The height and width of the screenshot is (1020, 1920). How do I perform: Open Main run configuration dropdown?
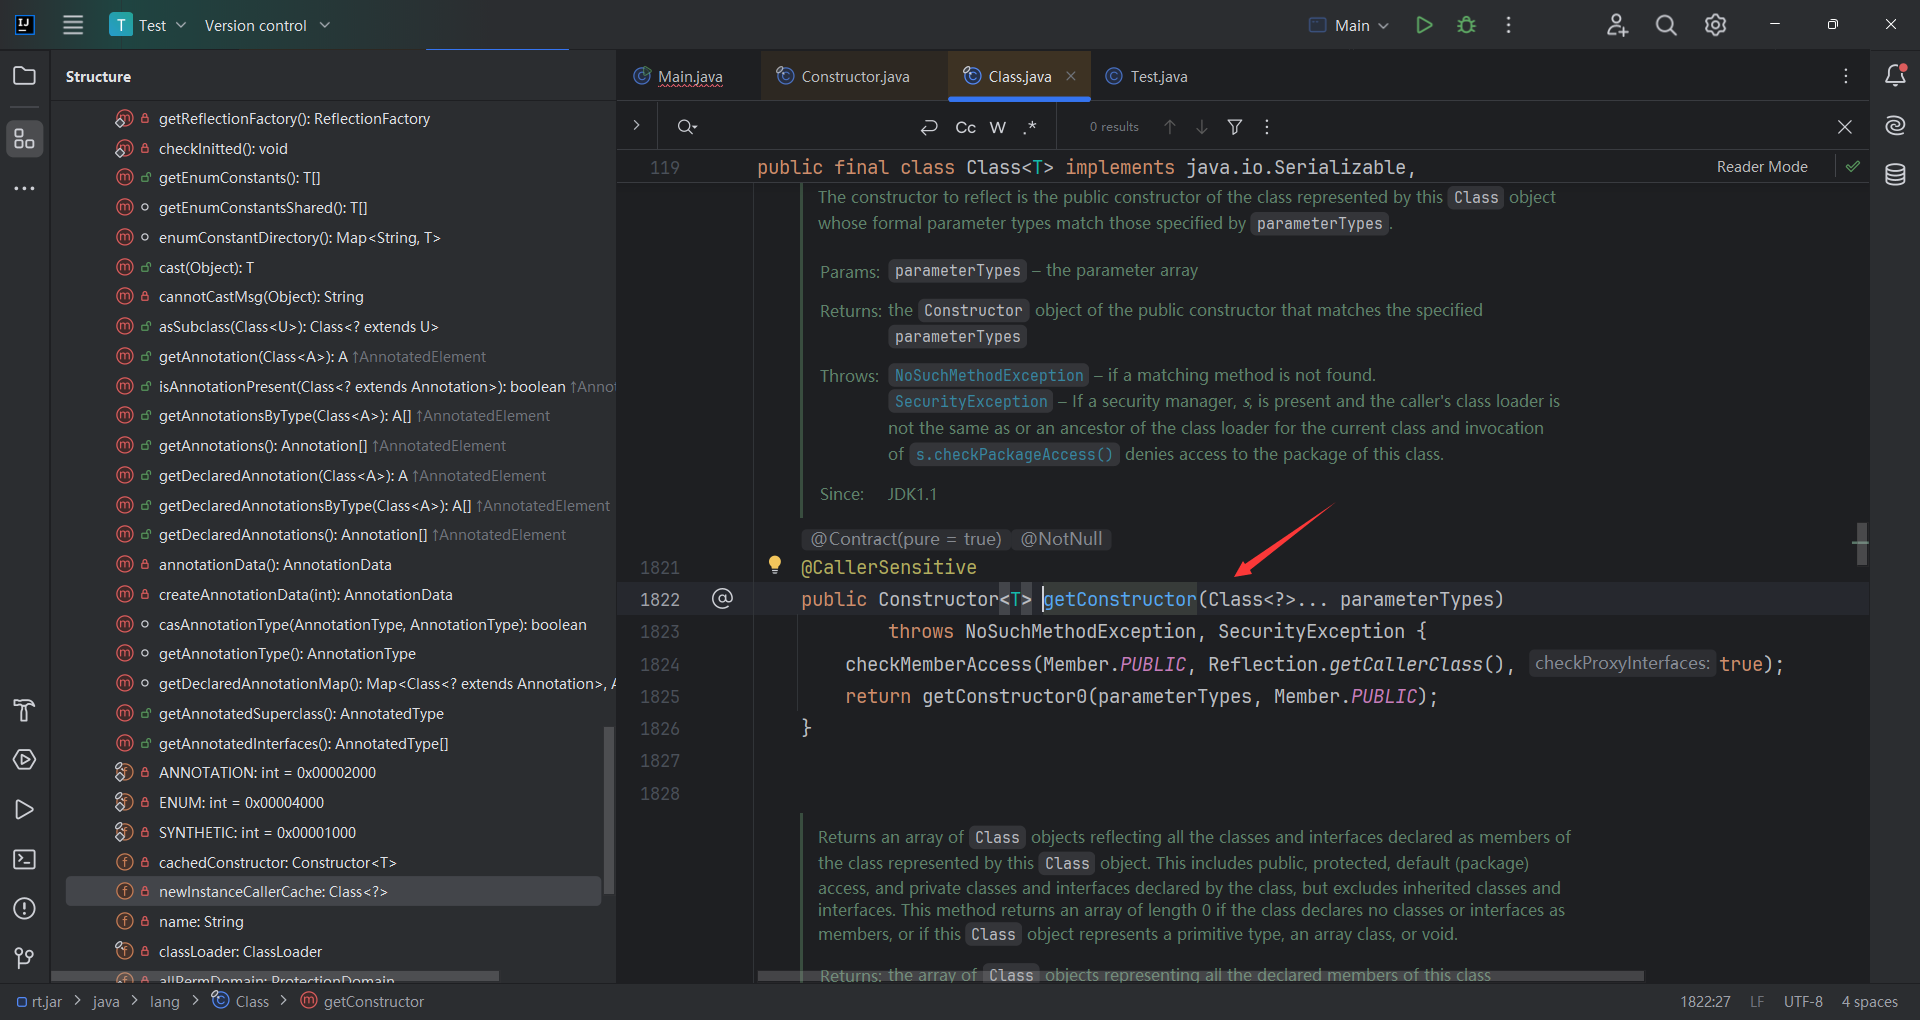pos(1349,25)
